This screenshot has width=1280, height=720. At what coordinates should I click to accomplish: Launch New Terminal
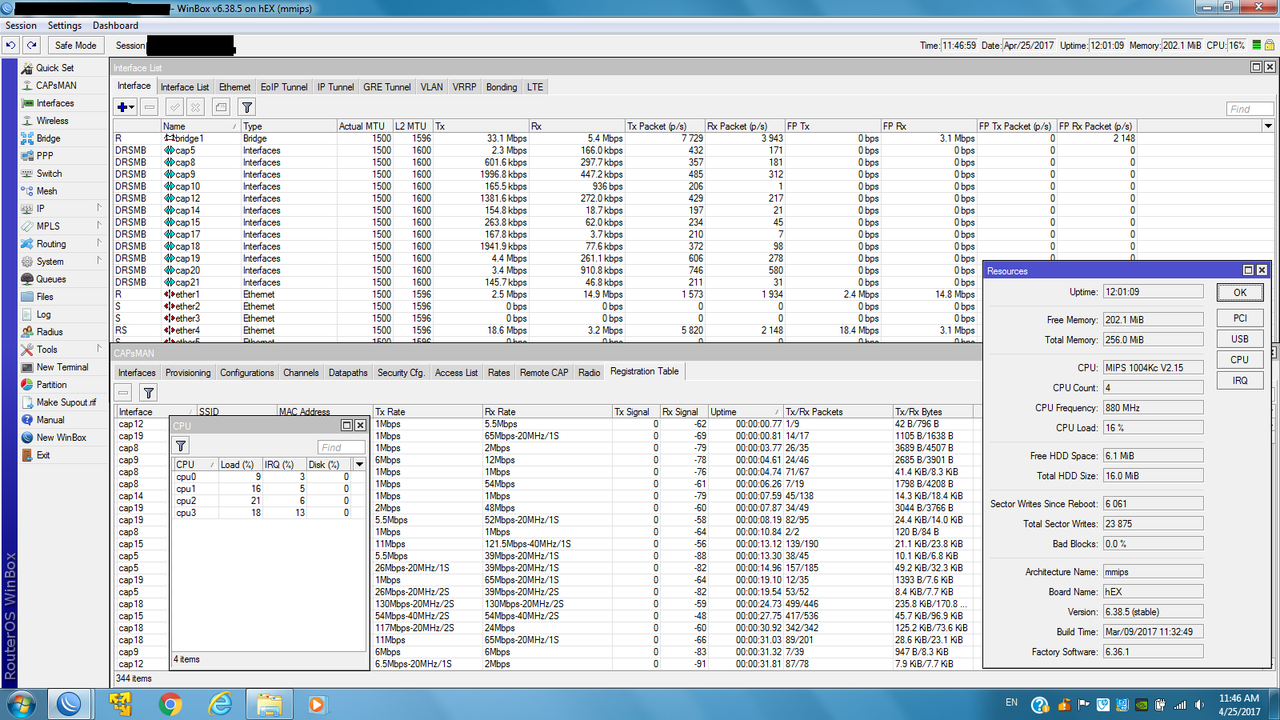(62, 367)
